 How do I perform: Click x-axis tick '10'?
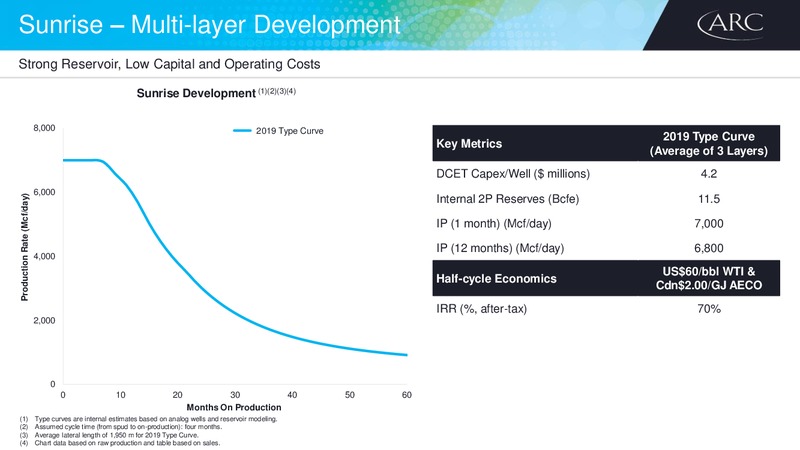pyautogui.click(x=120, y=395)
